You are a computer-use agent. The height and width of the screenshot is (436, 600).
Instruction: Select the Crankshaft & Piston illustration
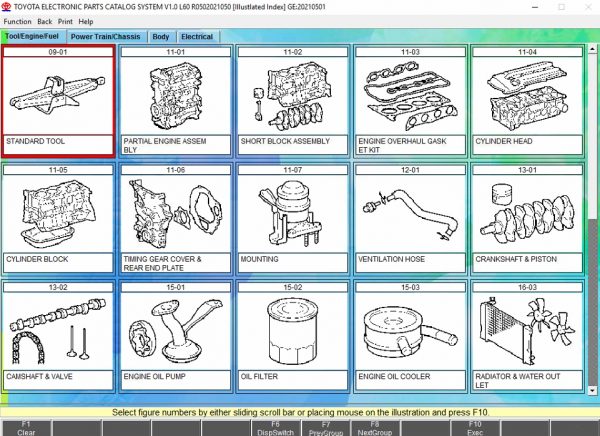point(527,214)
